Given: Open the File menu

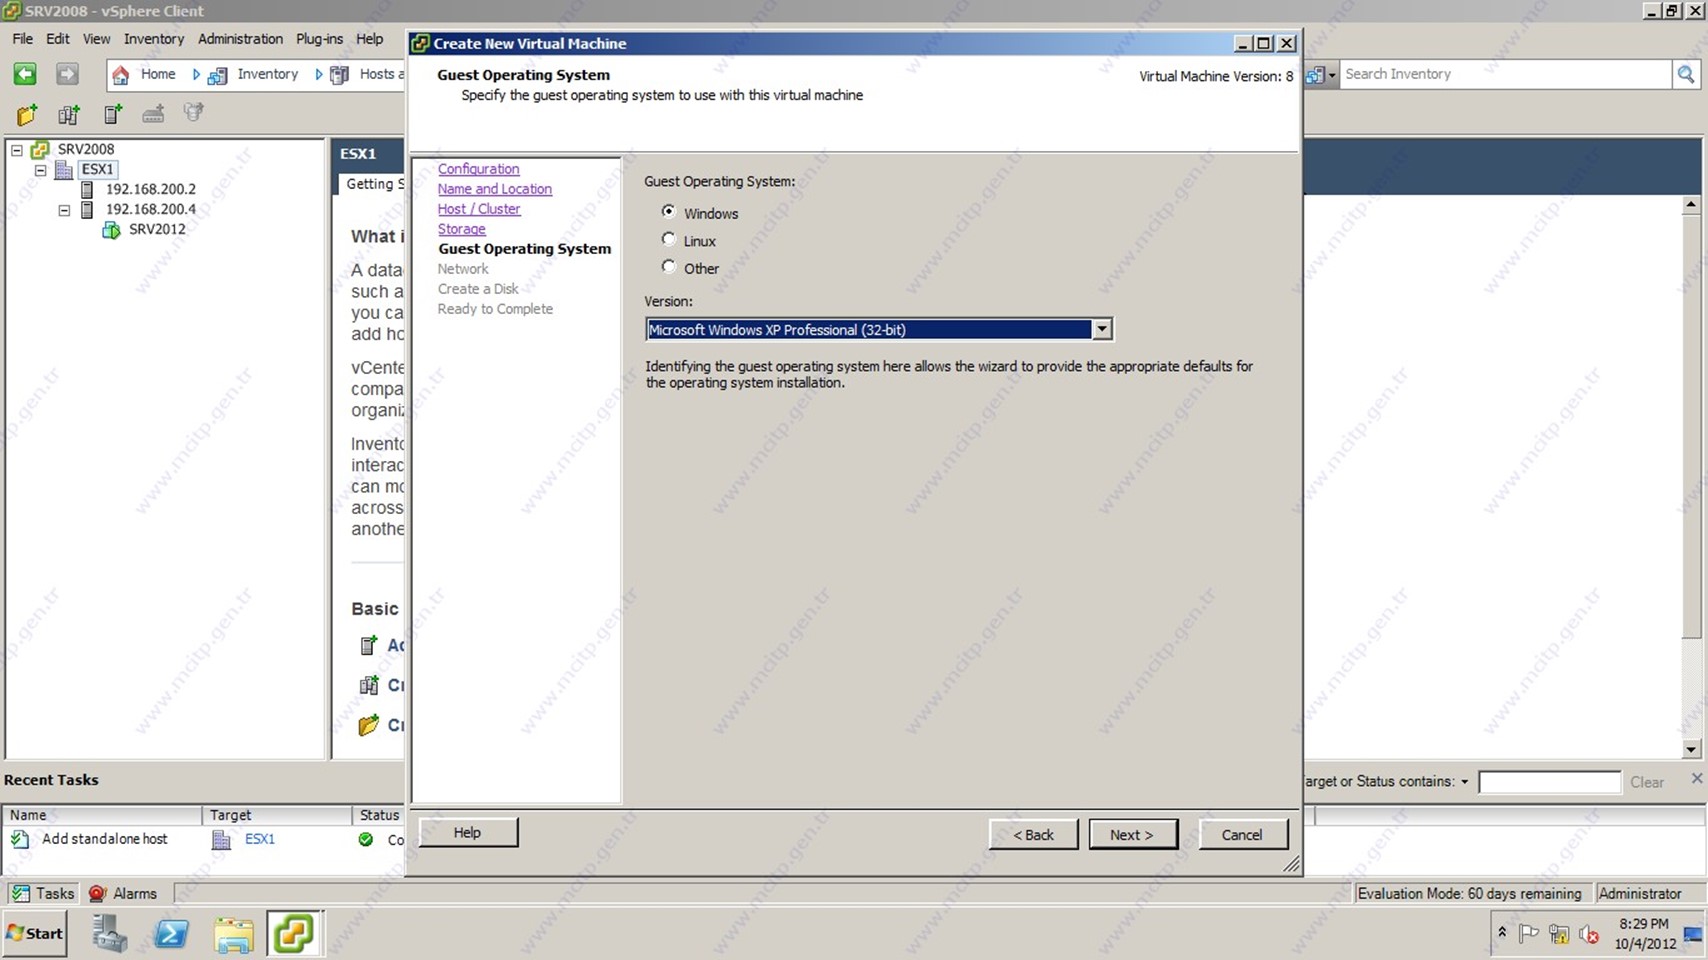Looking at the screenshot, I should click(x=22, y=39).
